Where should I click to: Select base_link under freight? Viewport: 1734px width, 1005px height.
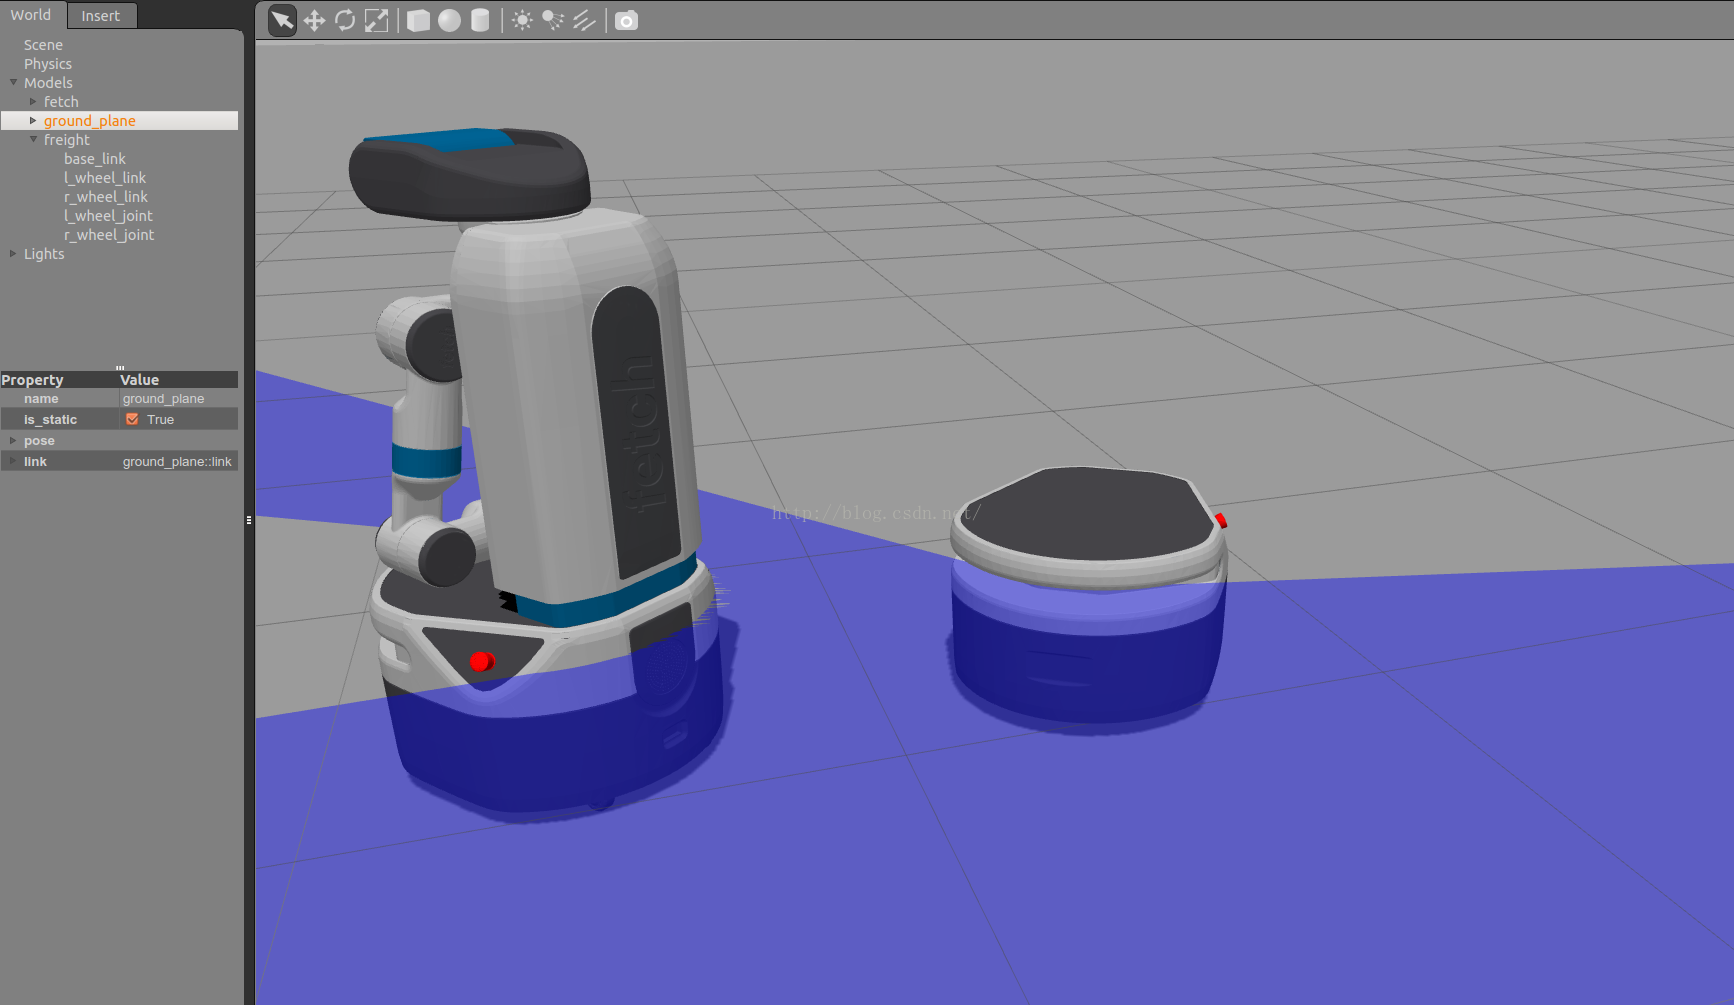[95, 159]
